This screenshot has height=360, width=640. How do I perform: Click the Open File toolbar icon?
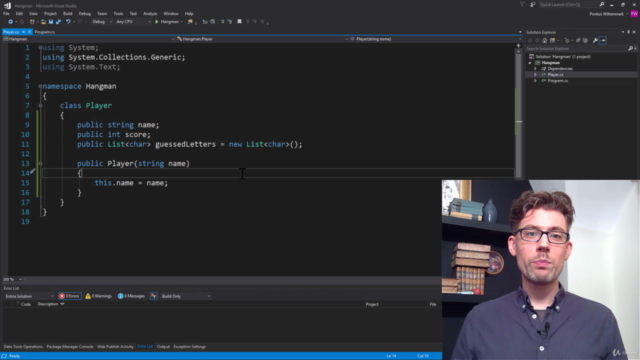click(43, 22)
